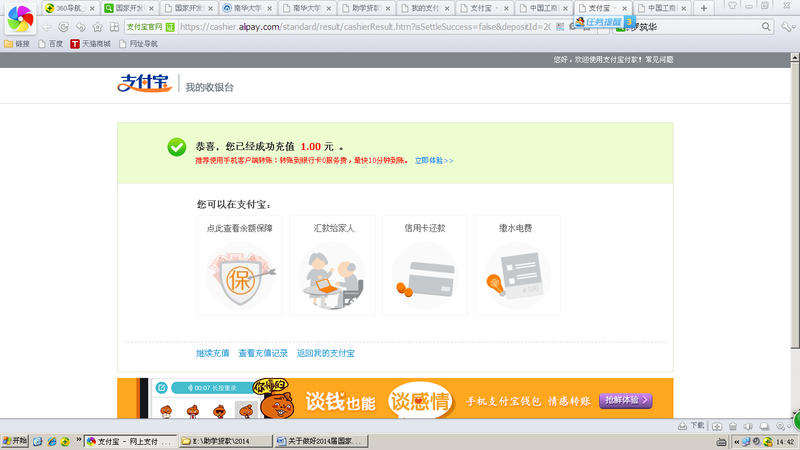
Task: Open 常见问题 link in the top gray bar
Action: [659, 60]
